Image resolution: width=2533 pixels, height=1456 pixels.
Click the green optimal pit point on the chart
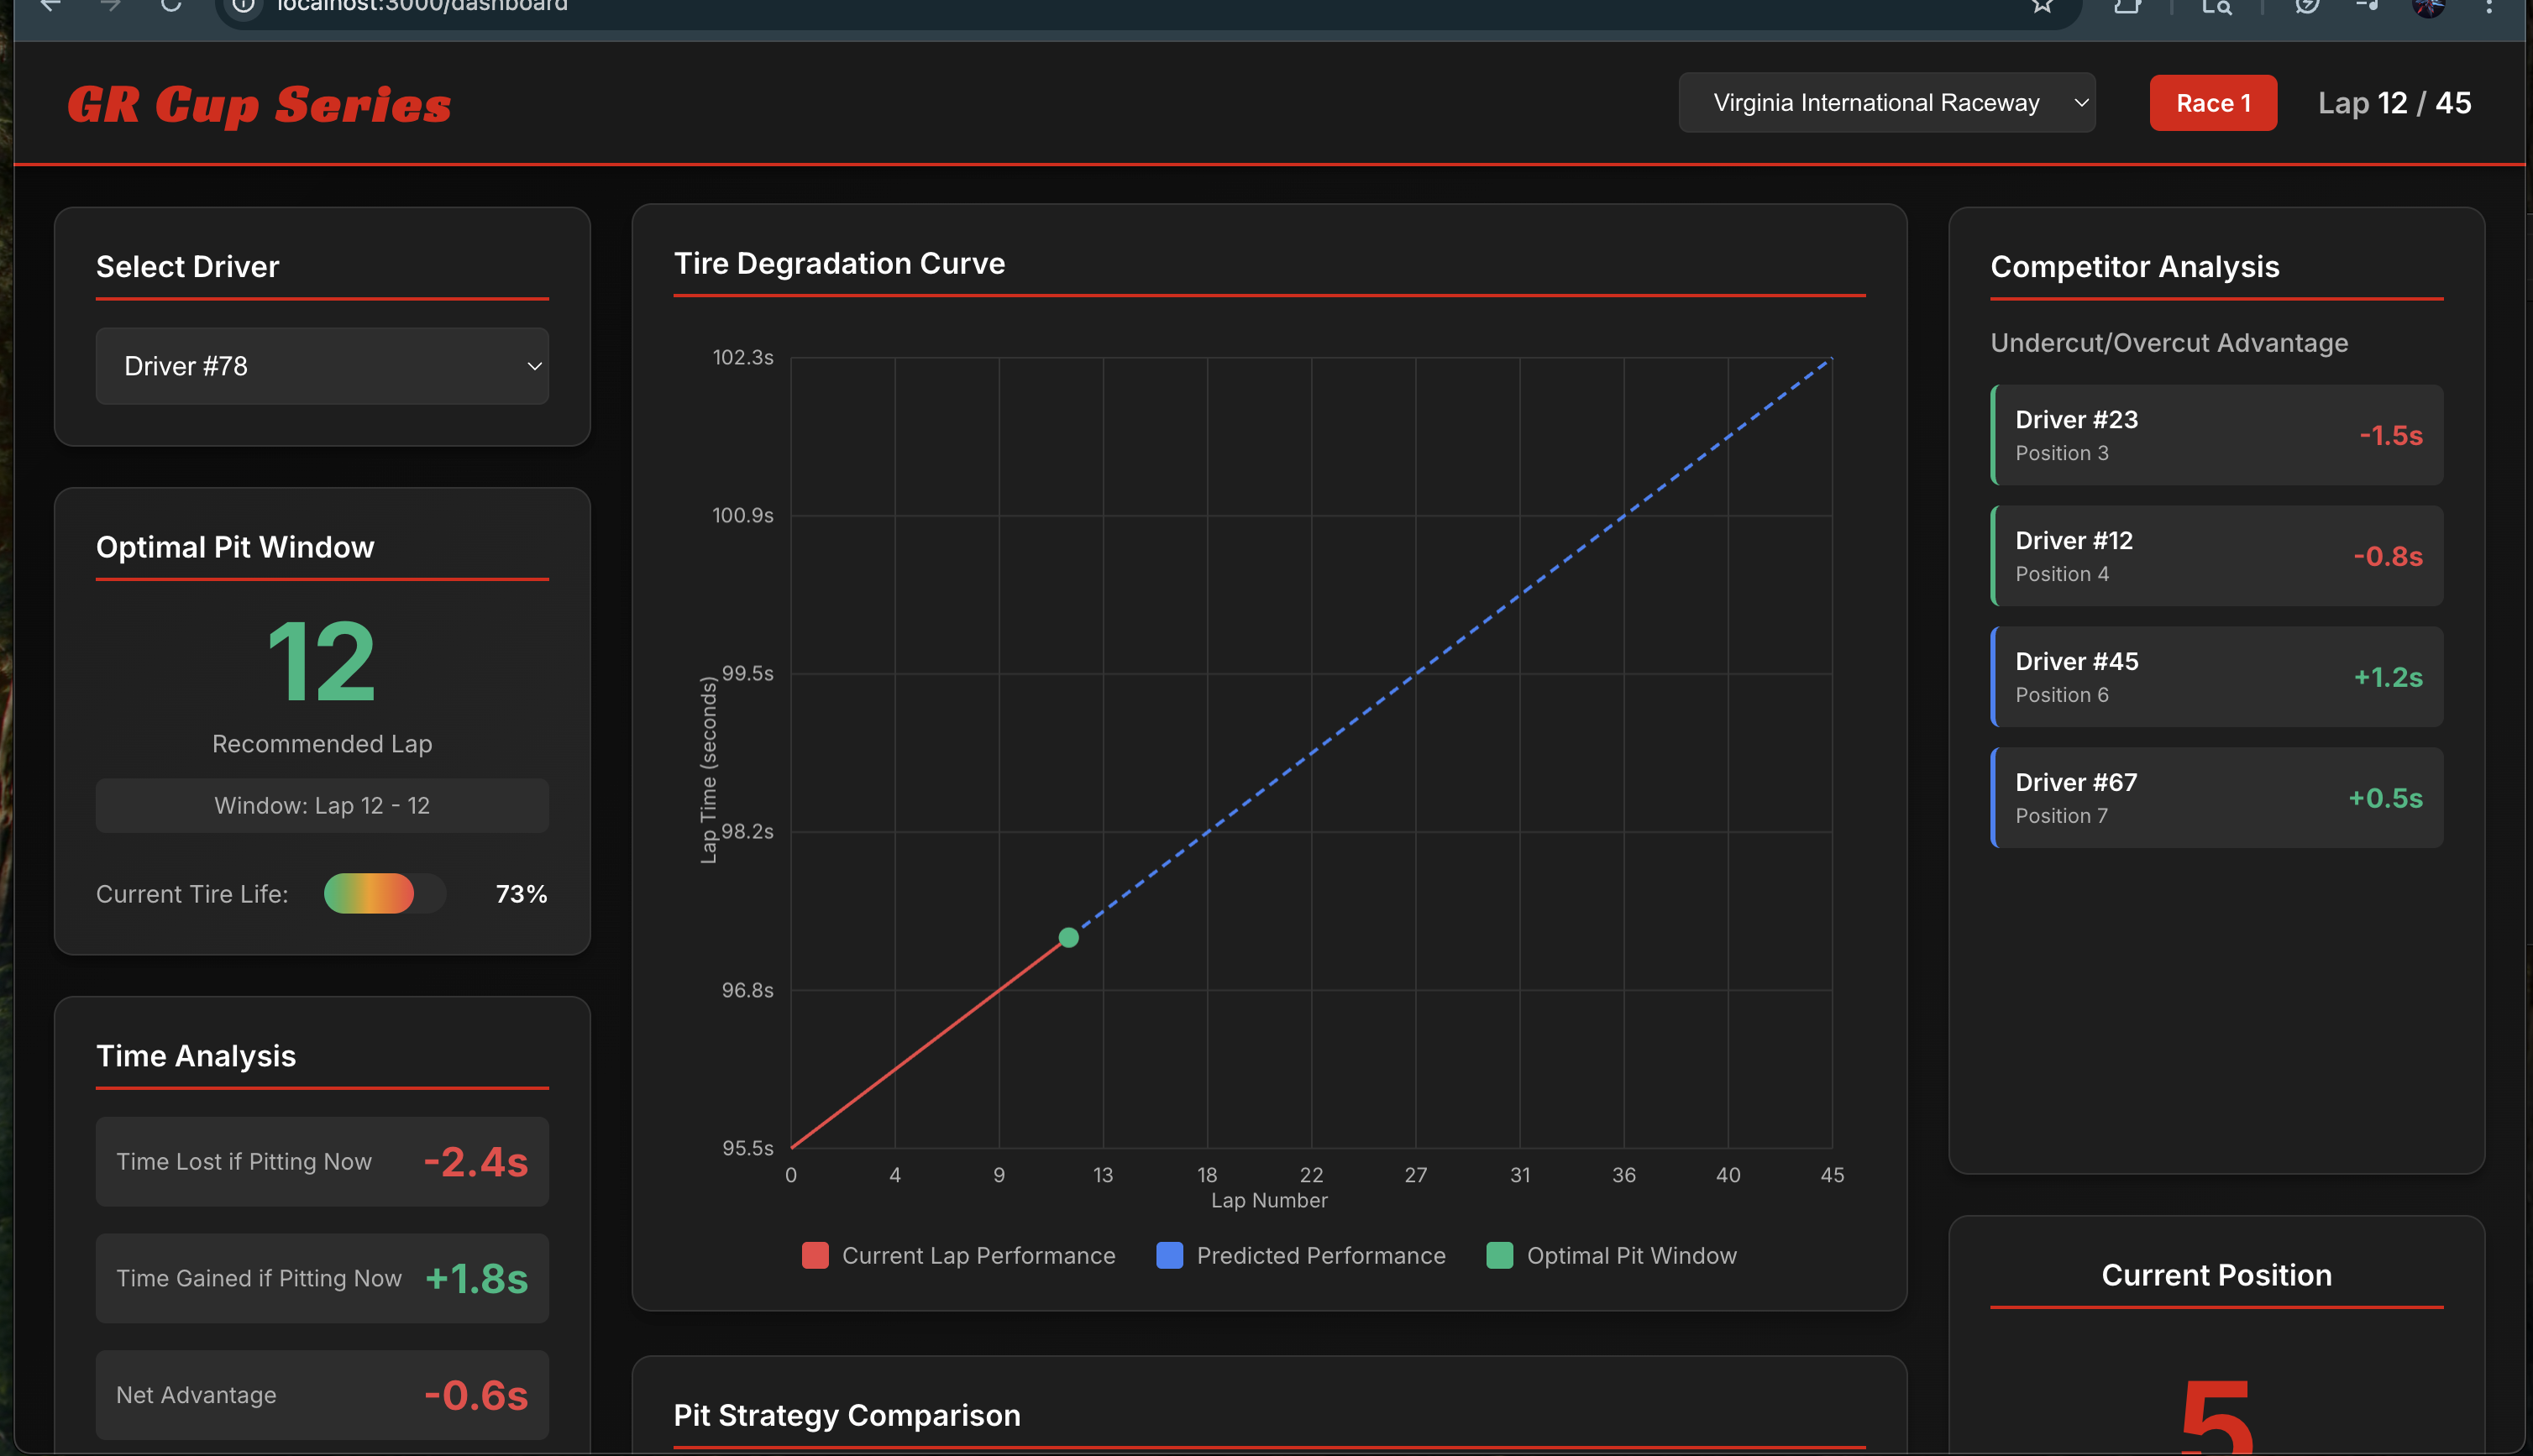[1068, 937]
